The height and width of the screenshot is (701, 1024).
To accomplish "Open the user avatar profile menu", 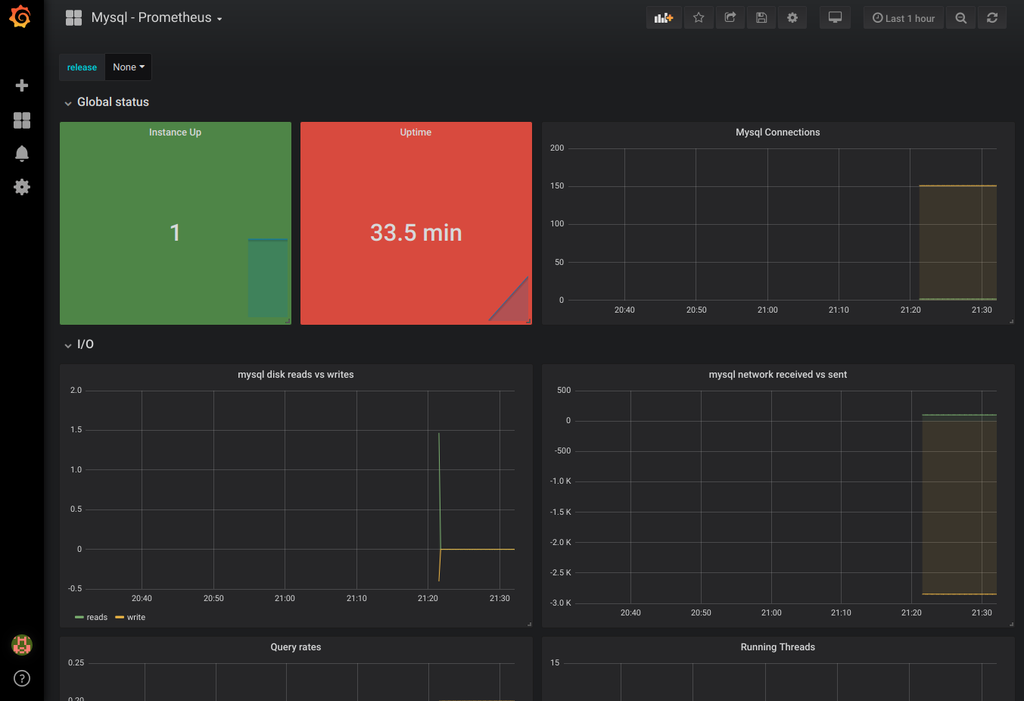I will coord(22,645).
